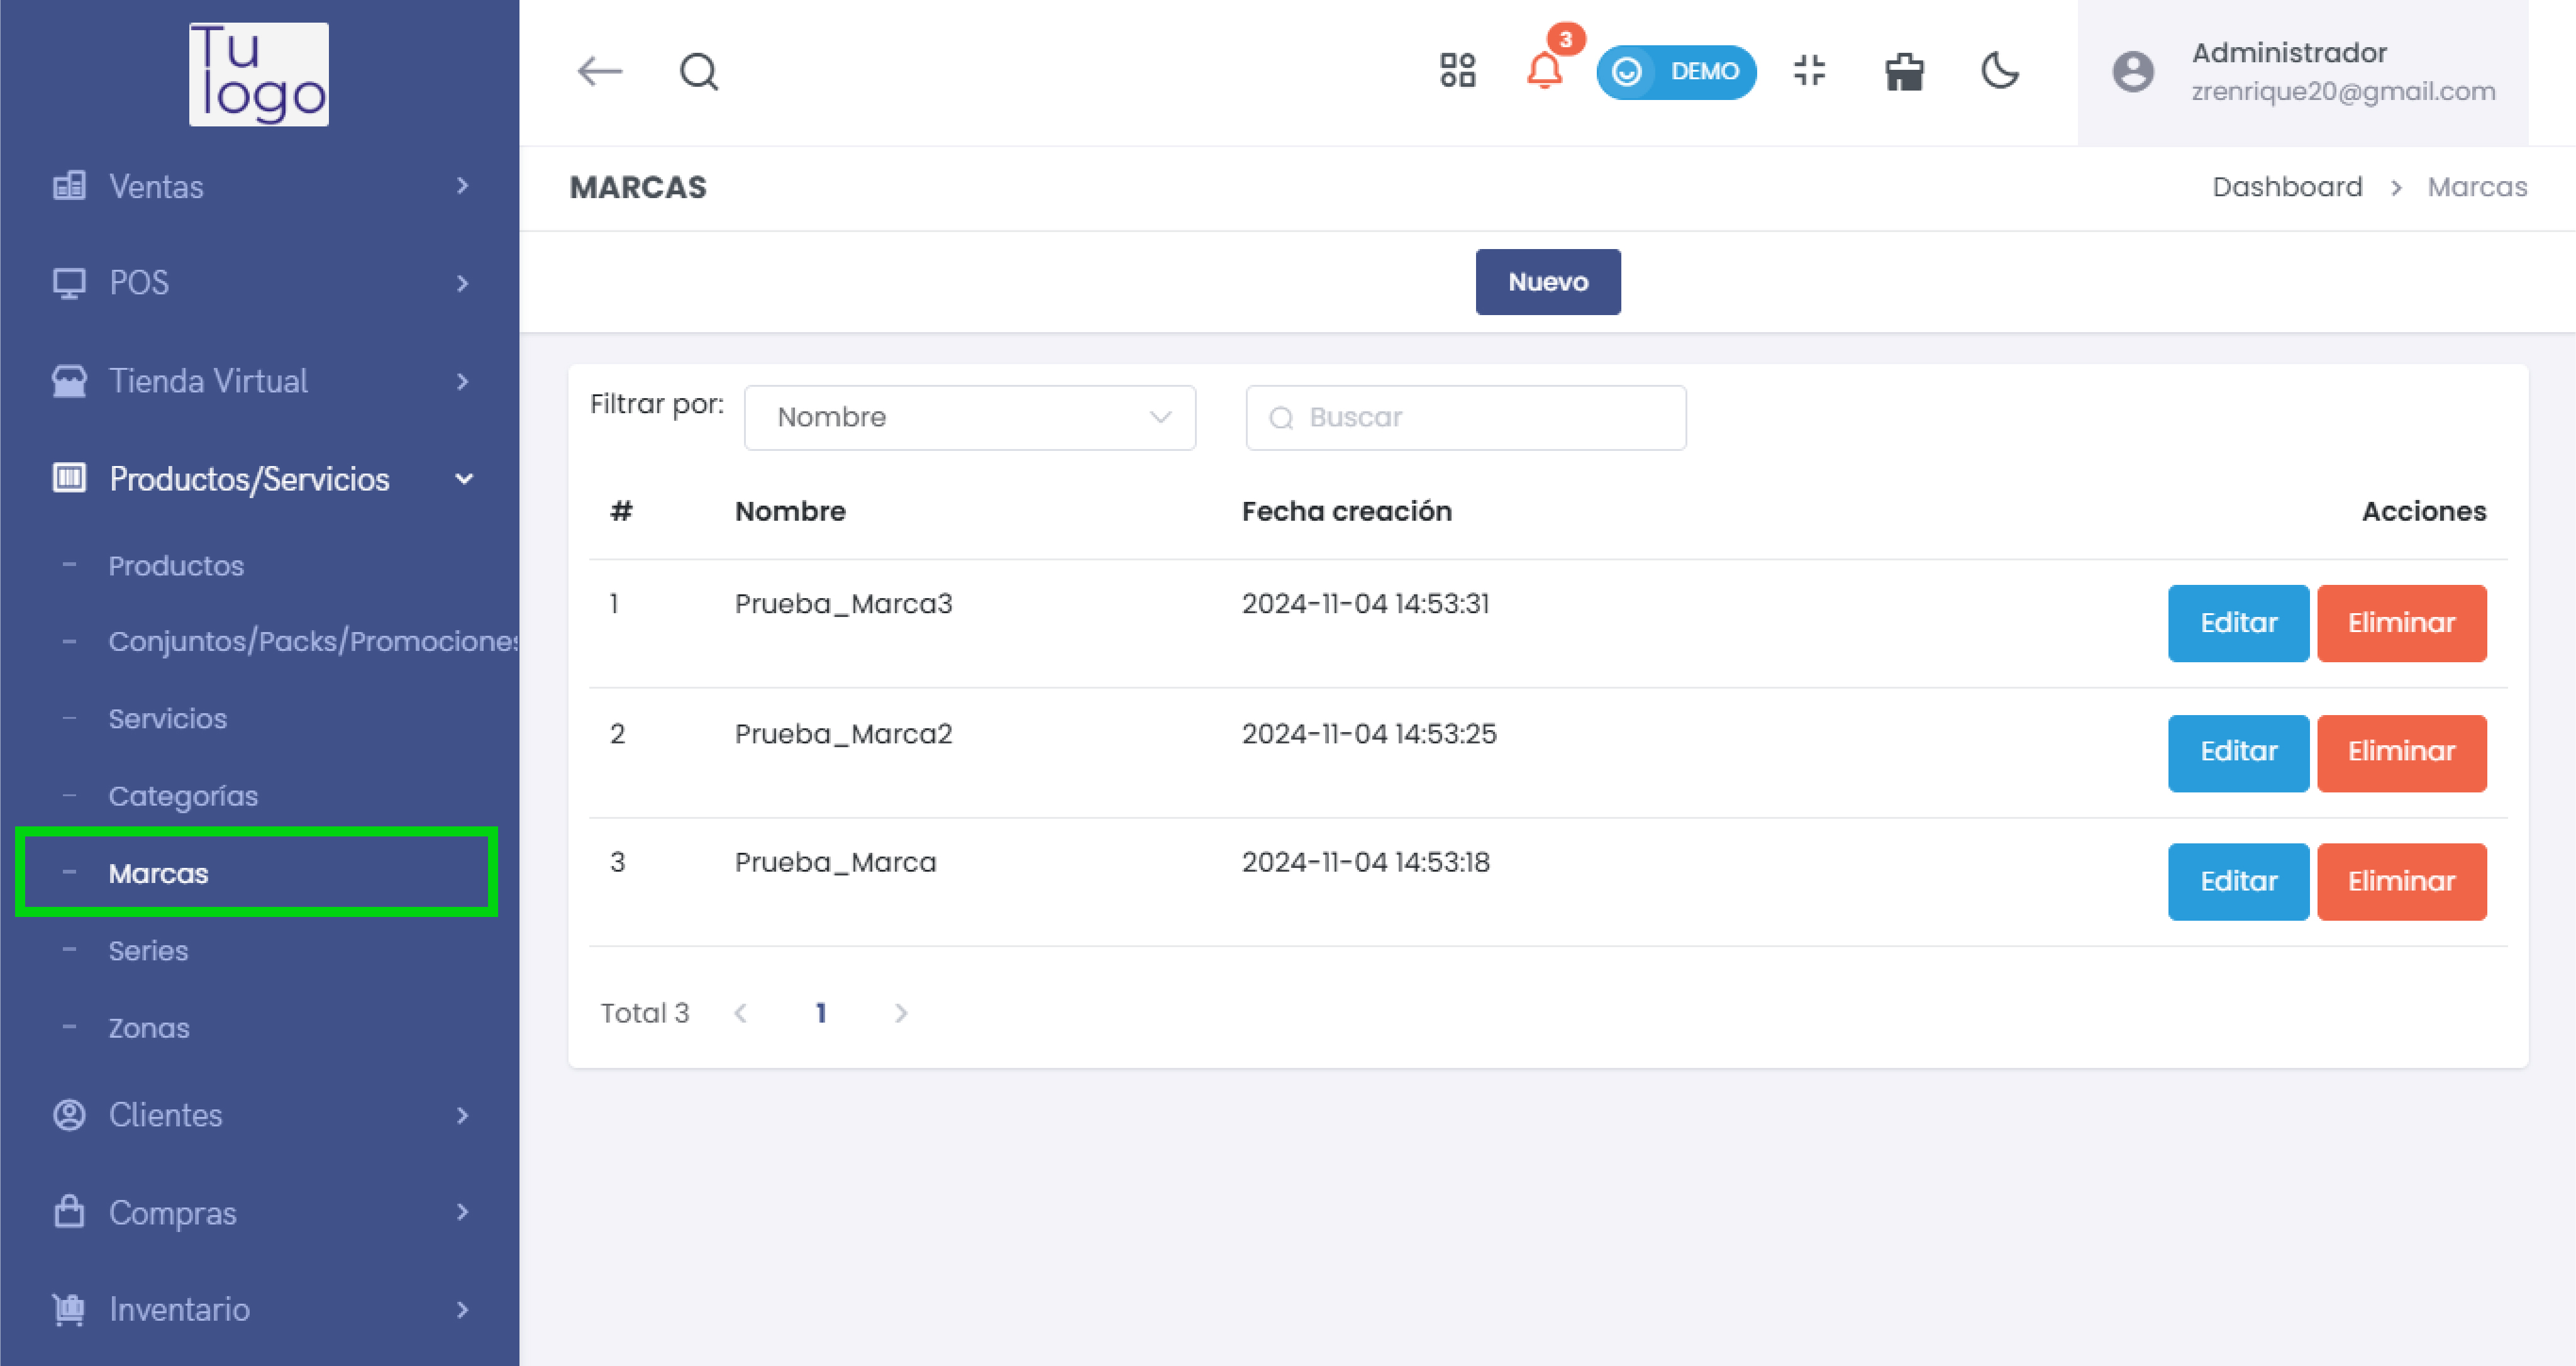Open Series submenu item
This screenshot has height=1366, width=2576.
(148, 951)
